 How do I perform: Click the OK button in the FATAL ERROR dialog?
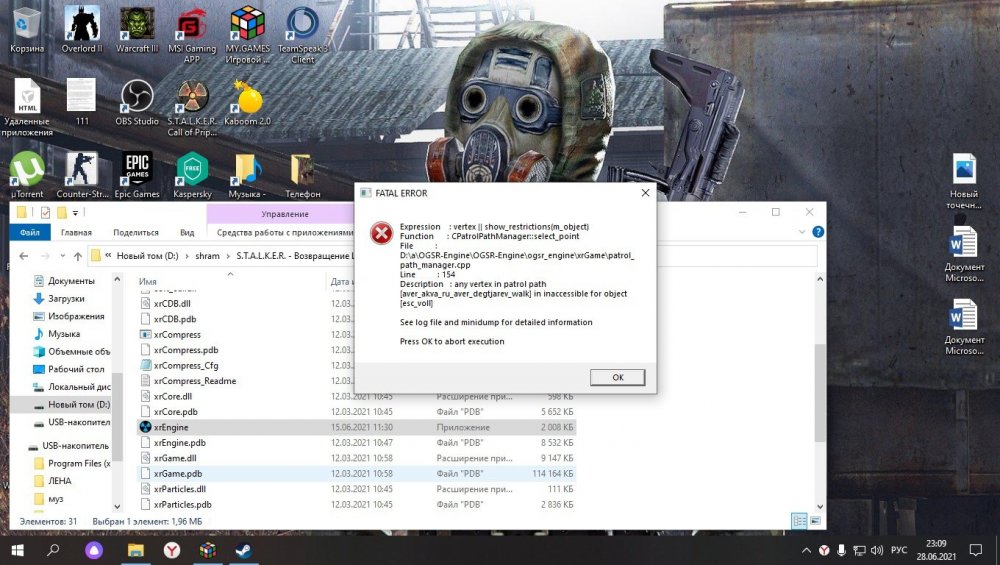click(x=617, y=377)
